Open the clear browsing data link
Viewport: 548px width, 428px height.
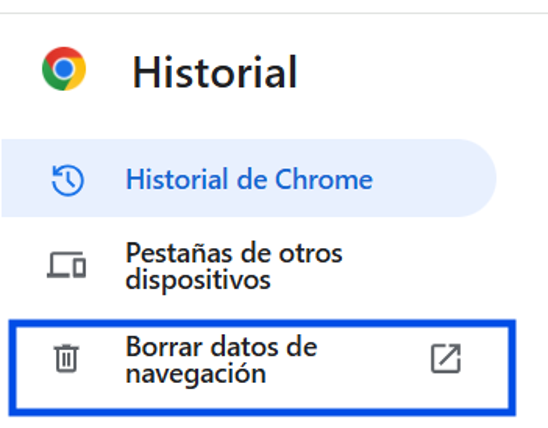click(262, 368)
